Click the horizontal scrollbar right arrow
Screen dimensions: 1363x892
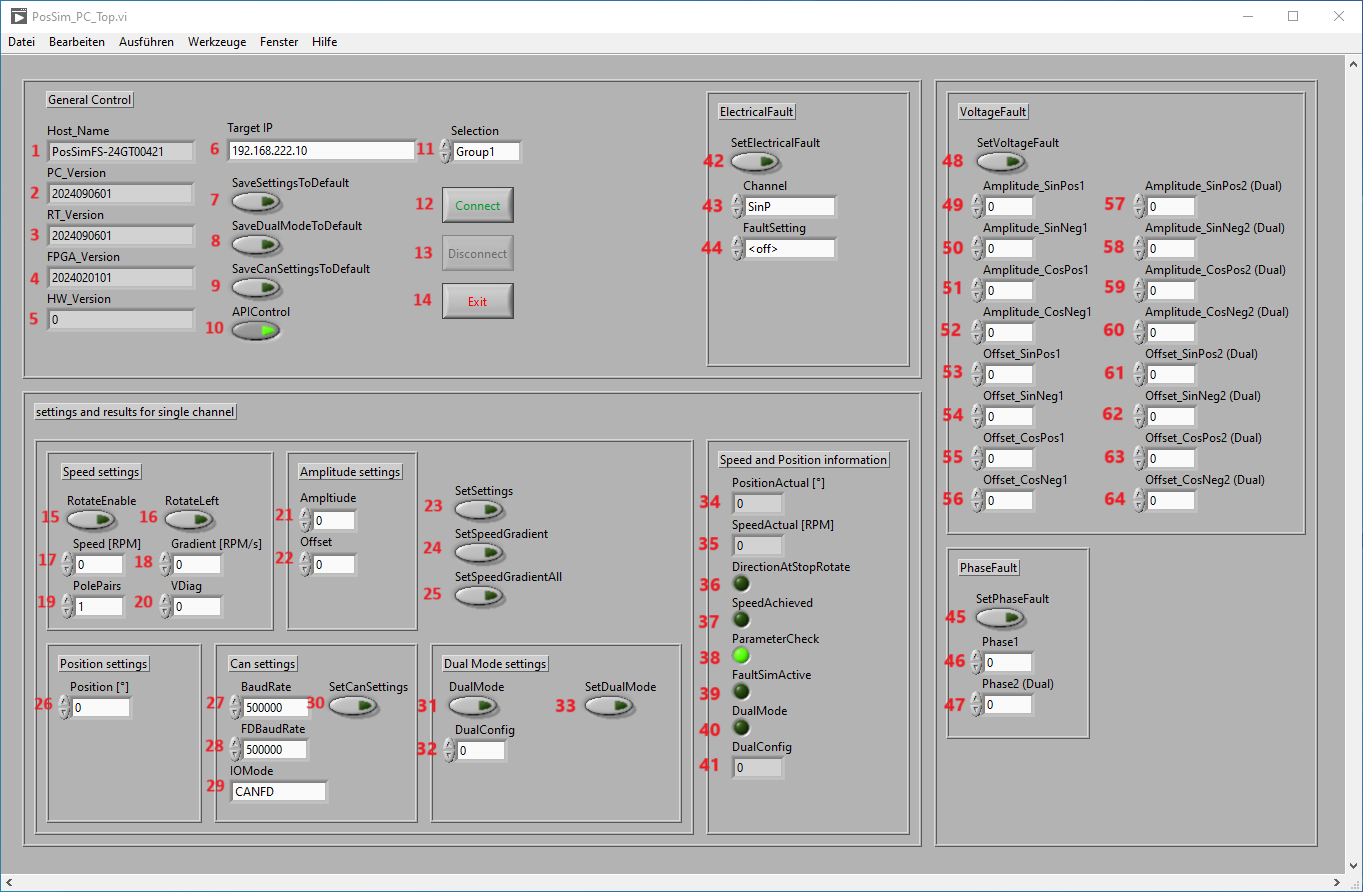point(1336,883)
